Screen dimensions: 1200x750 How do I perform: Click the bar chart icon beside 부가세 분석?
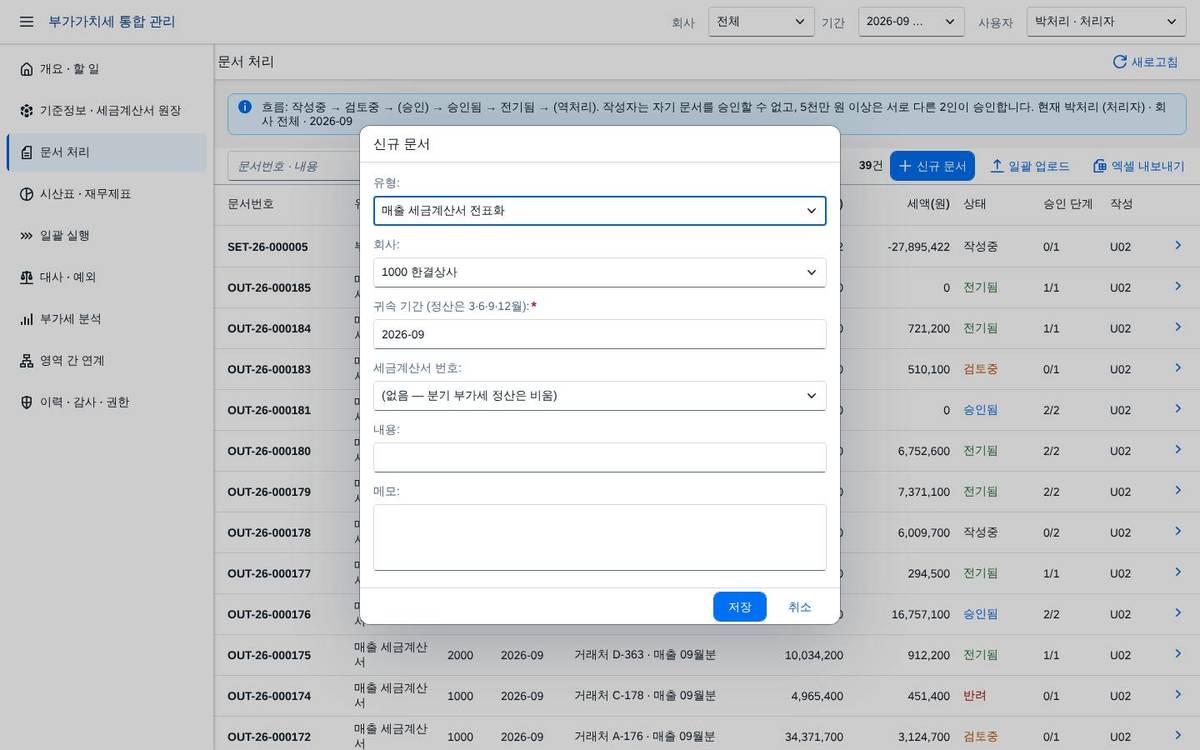pyautogui.click(x=26, y=319)
